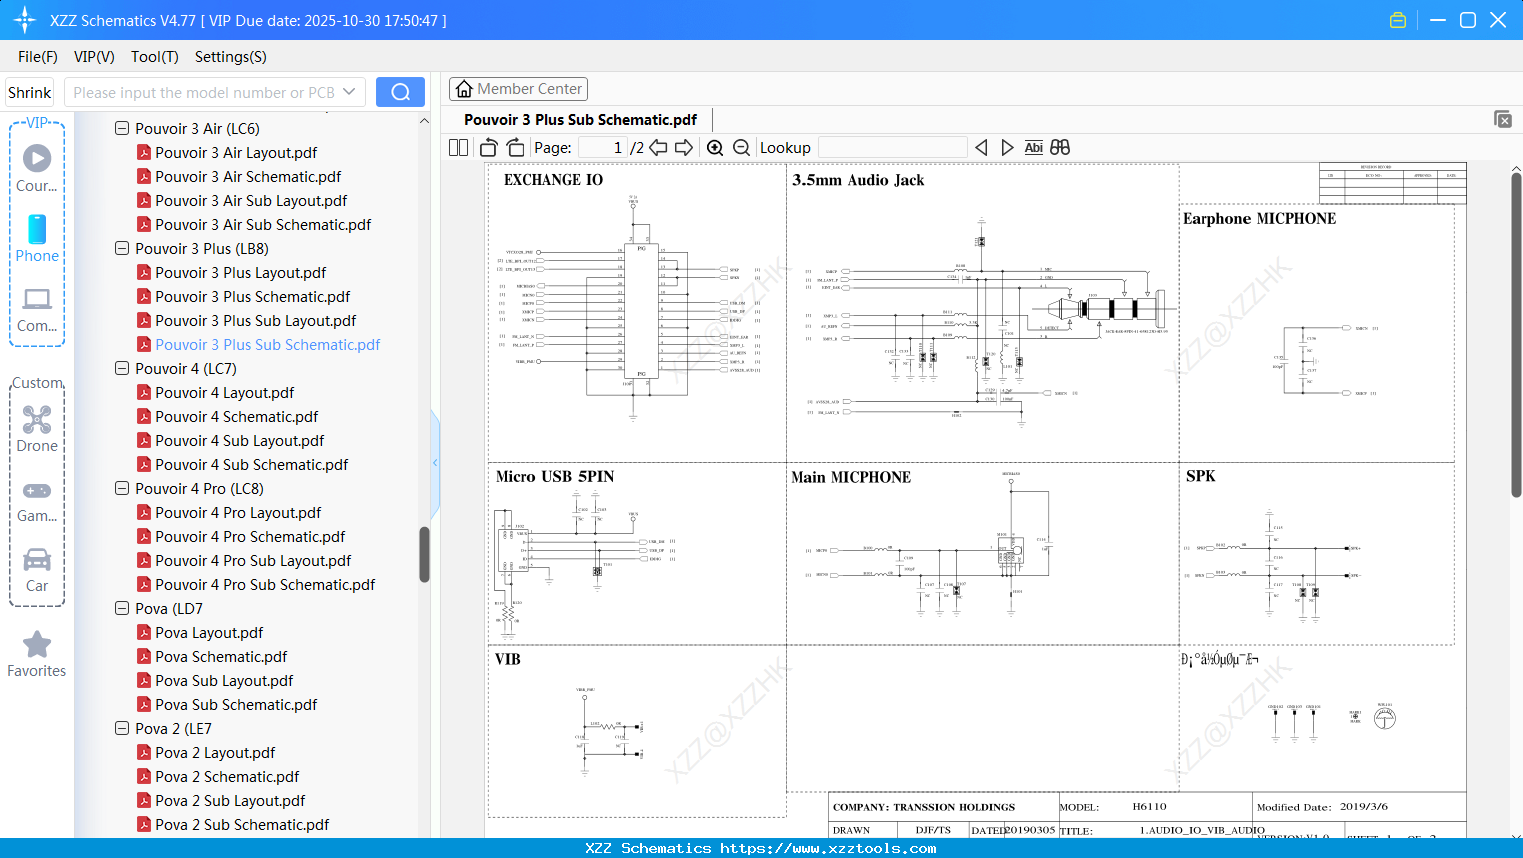Collapse the Pova 2 (LE7) section
The image size is (1523, 858).
click(x=121, y=728)
